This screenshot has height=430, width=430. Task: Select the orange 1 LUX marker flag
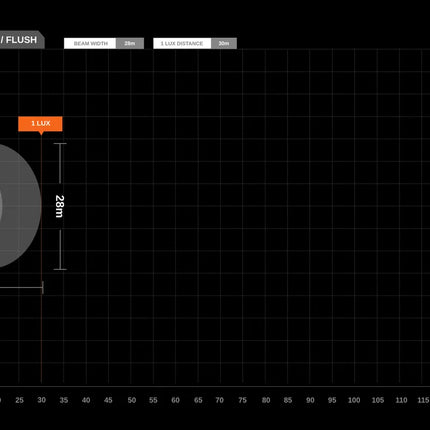pos(40,124)
